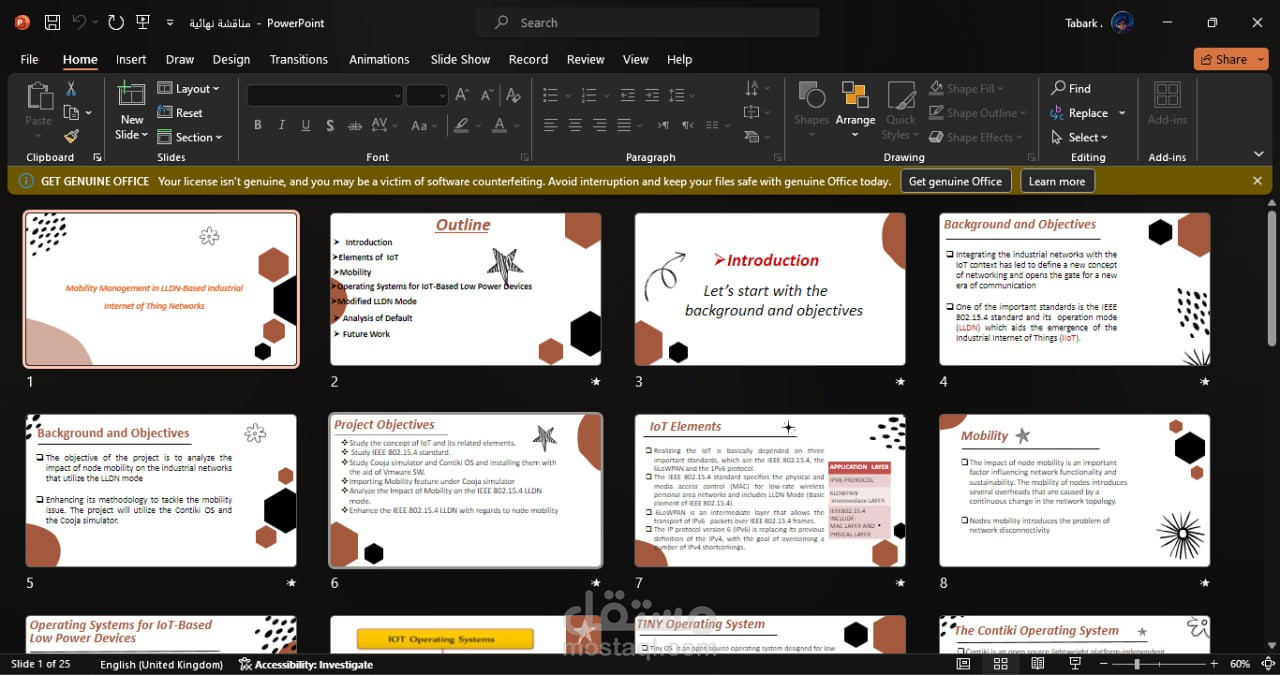
Task: Click the line spacing icon
Action: coord(677,95)
